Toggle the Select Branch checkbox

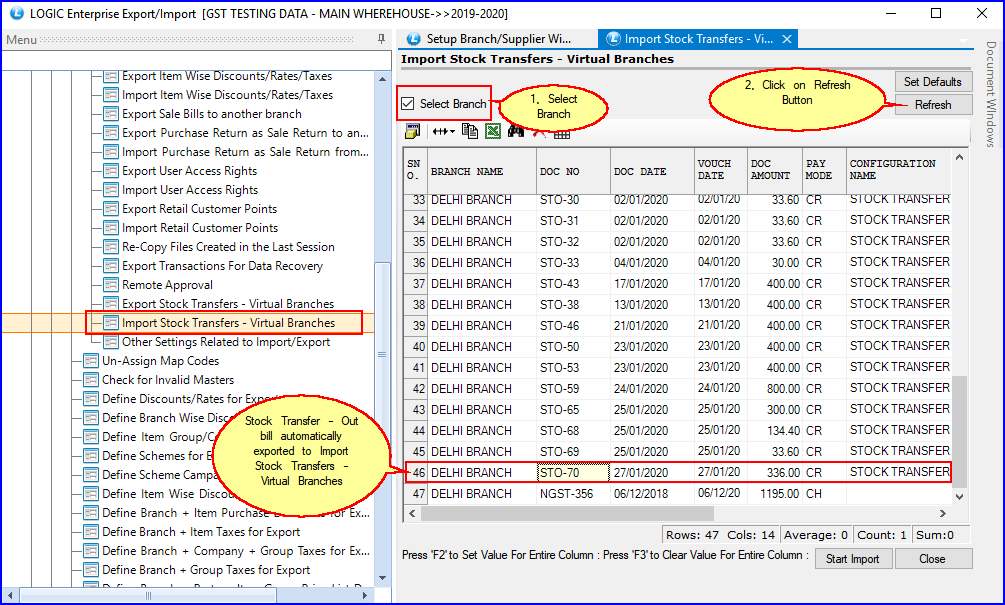(x=408, y=104)
